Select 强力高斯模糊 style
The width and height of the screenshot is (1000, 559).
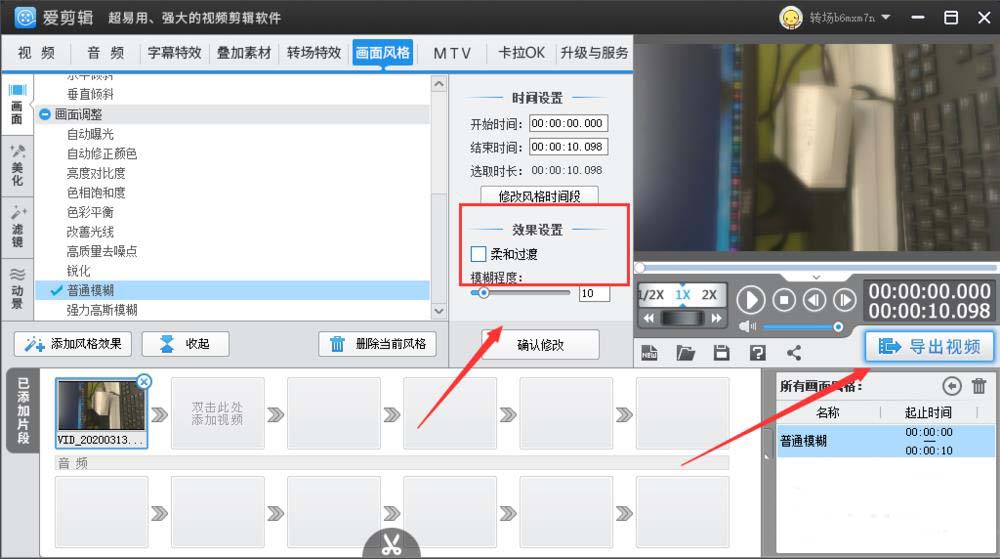click(101, 310)
